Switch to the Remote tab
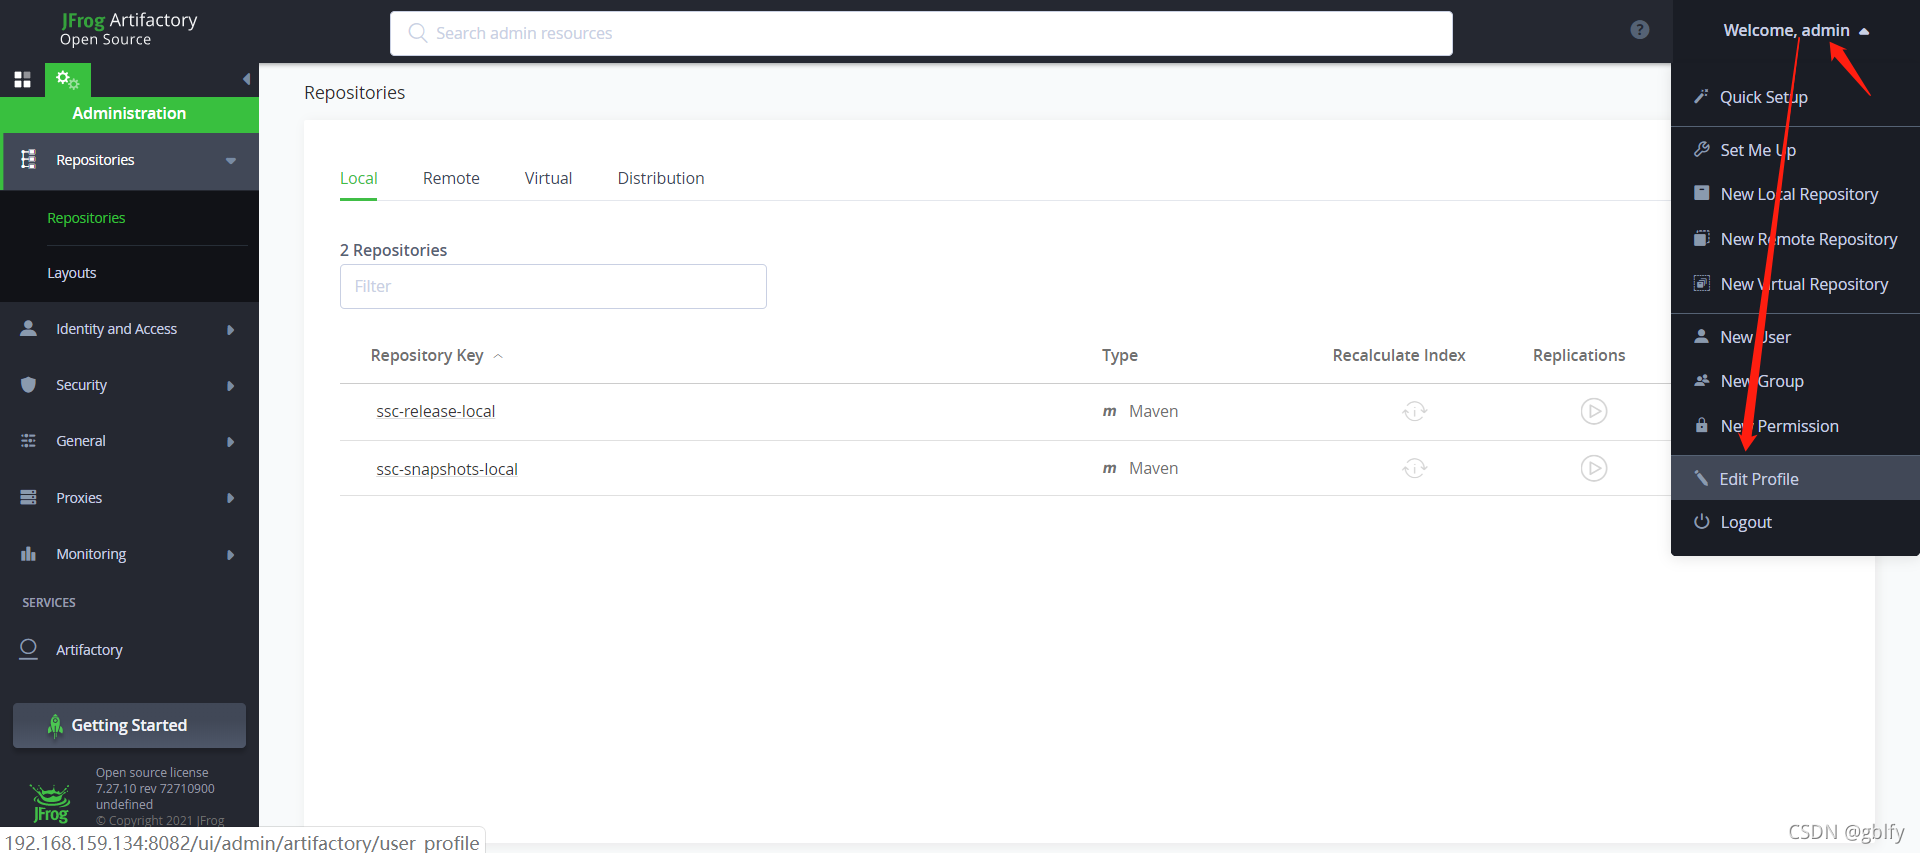The height and width of the screenshot is (853, 1920). [451, 178]
